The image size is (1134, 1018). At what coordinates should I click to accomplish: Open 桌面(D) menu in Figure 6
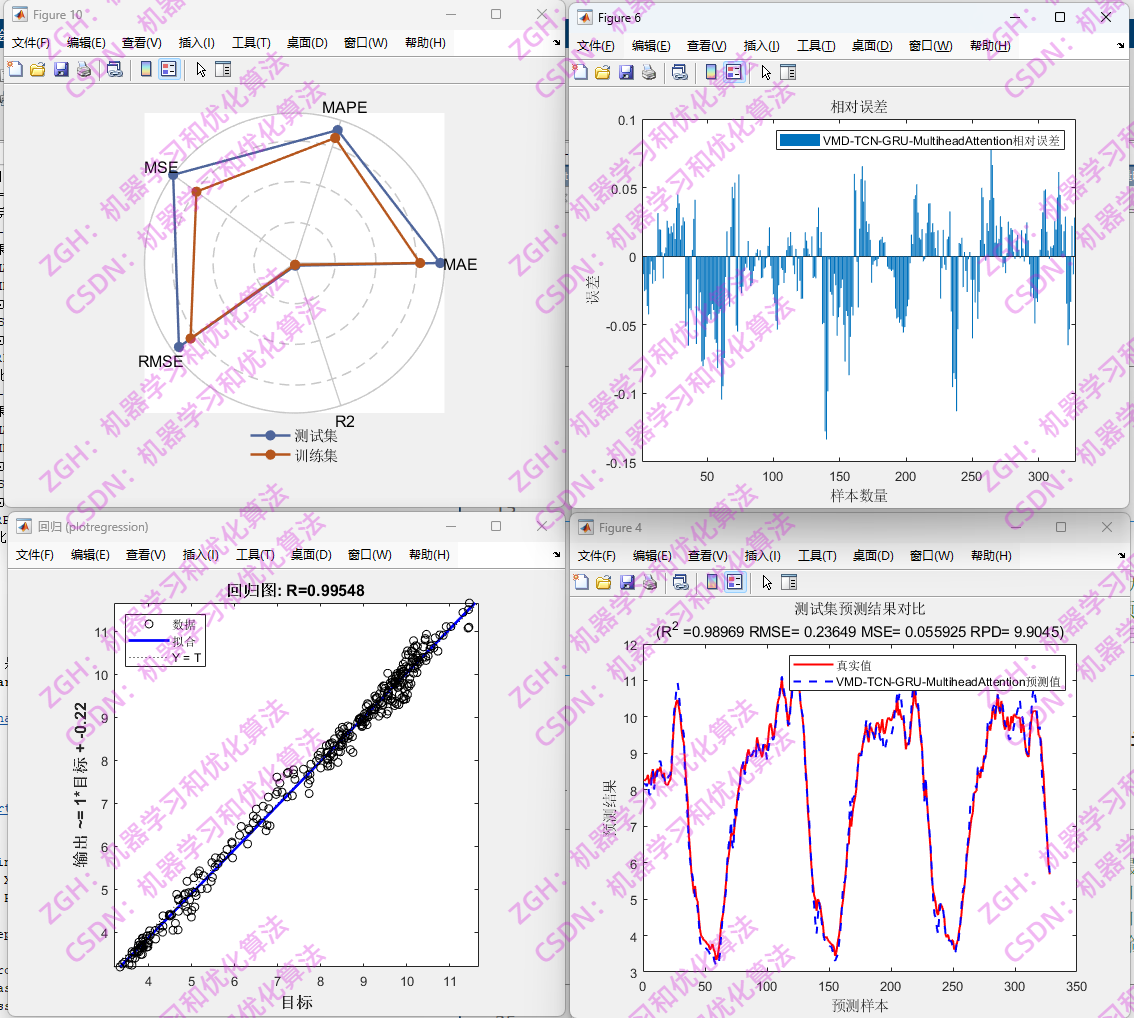pyautogui.click(x=872, y=46)
